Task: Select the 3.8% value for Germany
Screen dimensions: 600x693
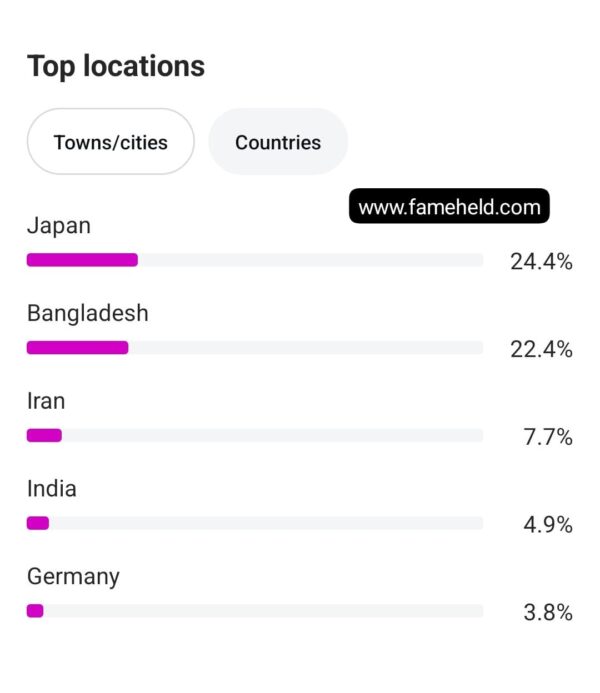Action: coord(548,613)
